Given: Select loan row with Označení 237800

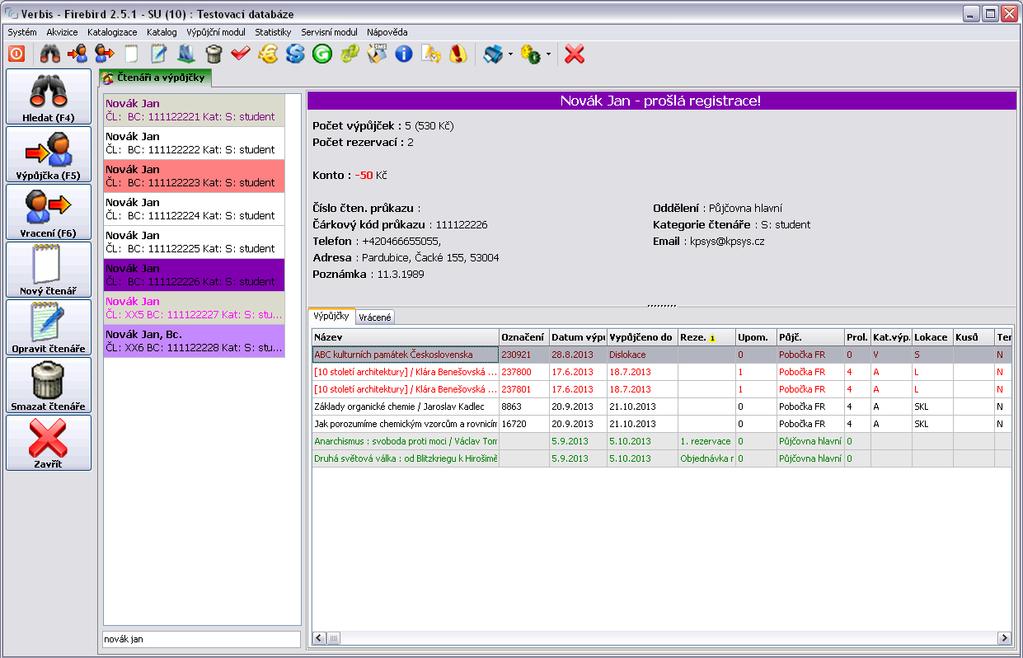Looking at the screenshot, I should 662,372.
